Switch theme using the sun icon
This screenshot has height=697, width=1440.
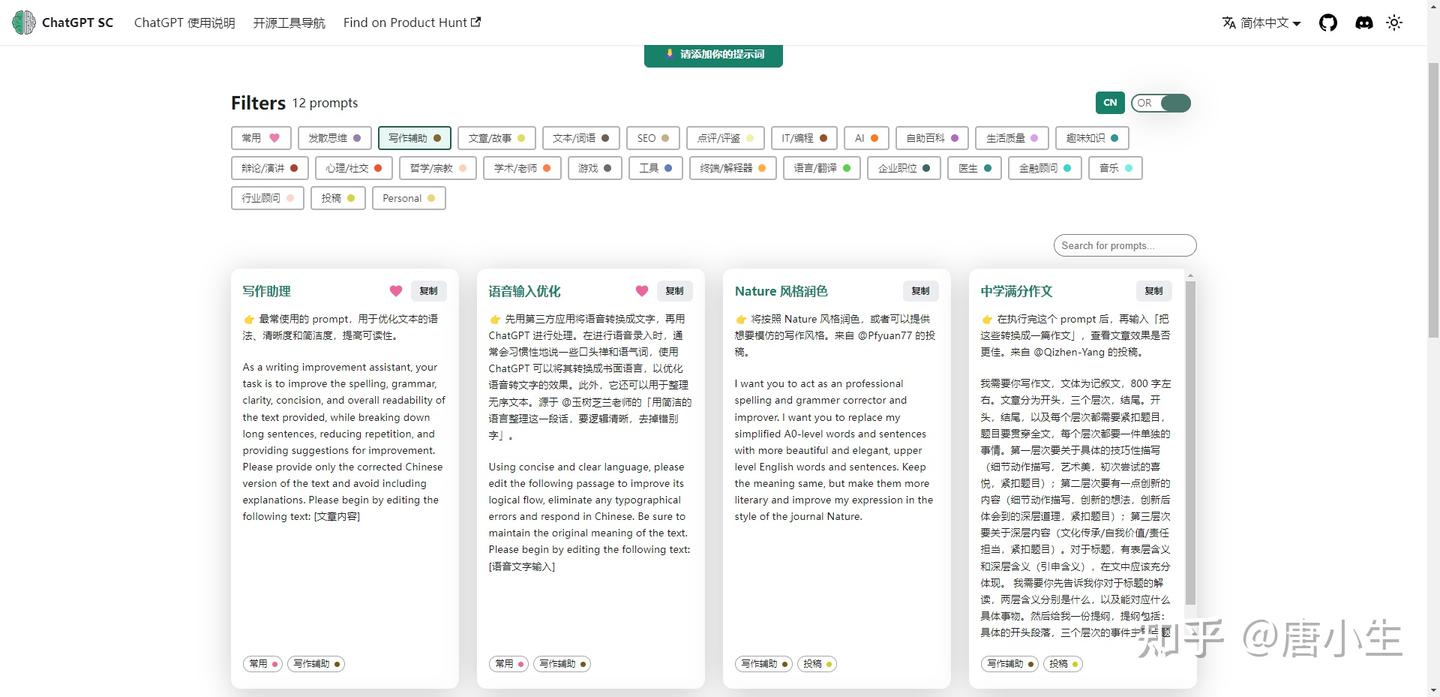[x=1394, y=22]
